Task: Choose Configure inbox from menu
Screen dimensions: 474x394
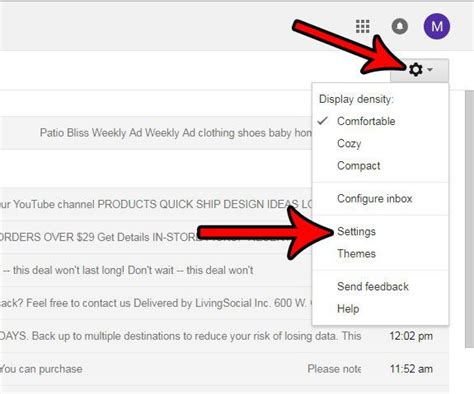Action: pyautogui.click(x=380, y=199)
